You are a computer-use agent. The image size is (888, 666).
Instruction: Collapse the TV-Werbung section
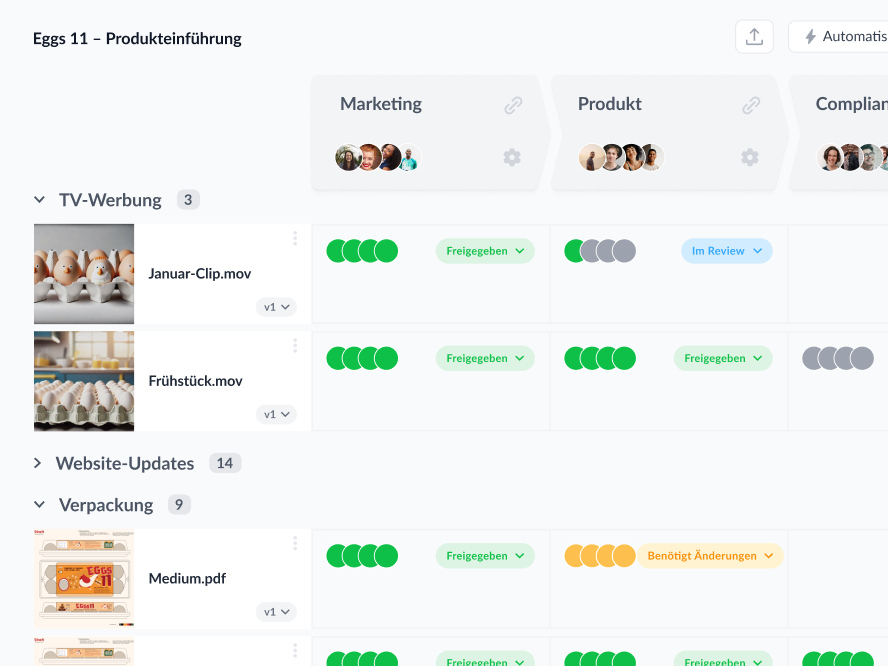click(x=39, y=200)
